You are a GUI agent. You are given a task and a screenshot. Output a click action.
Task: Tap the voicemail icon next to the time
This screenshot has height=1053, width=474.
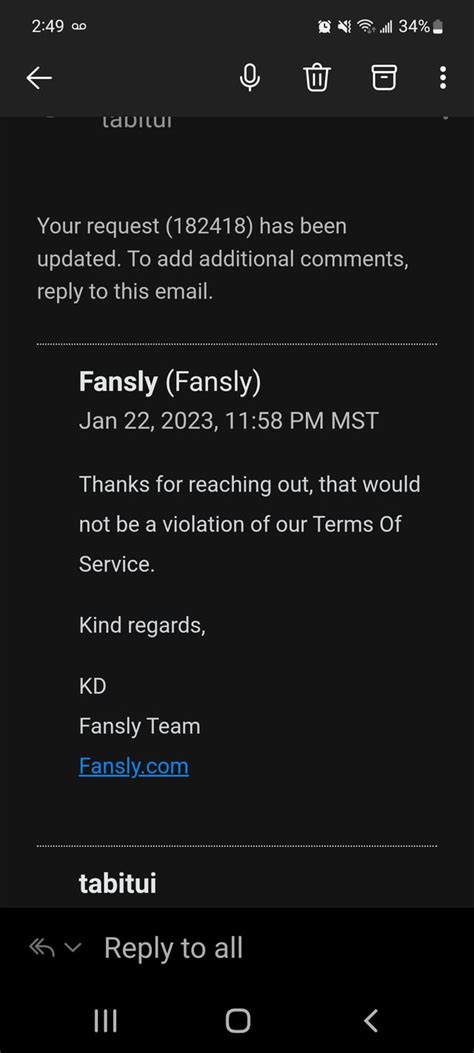coord(79,27)
